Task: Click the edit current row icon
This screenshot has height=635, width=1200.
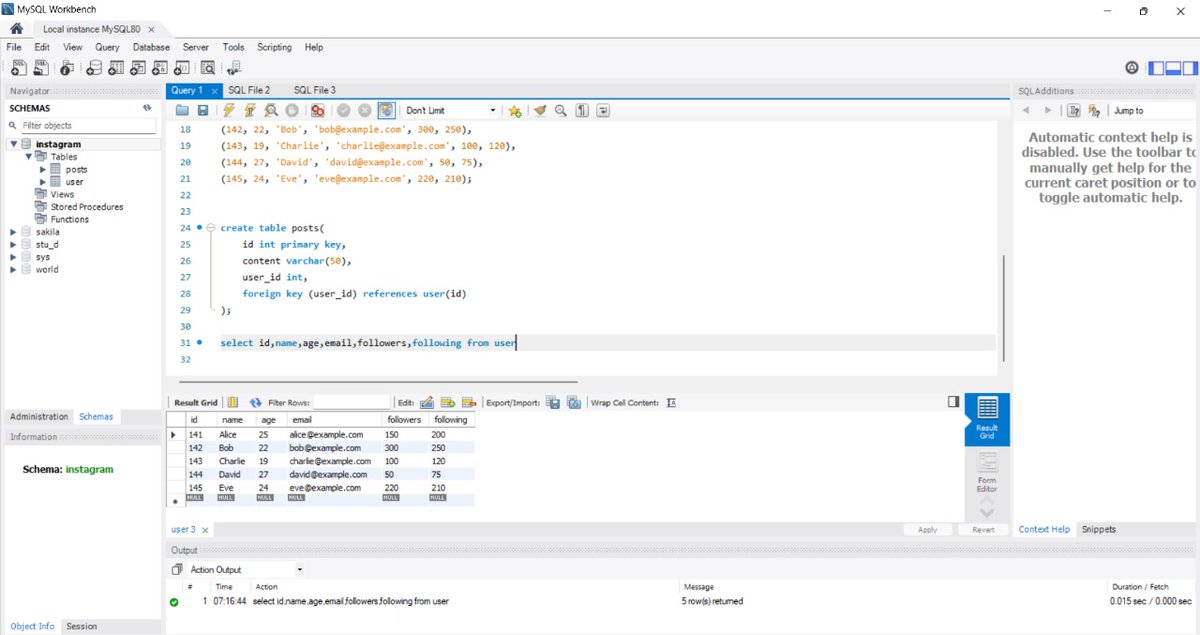Action: (427, 402)
